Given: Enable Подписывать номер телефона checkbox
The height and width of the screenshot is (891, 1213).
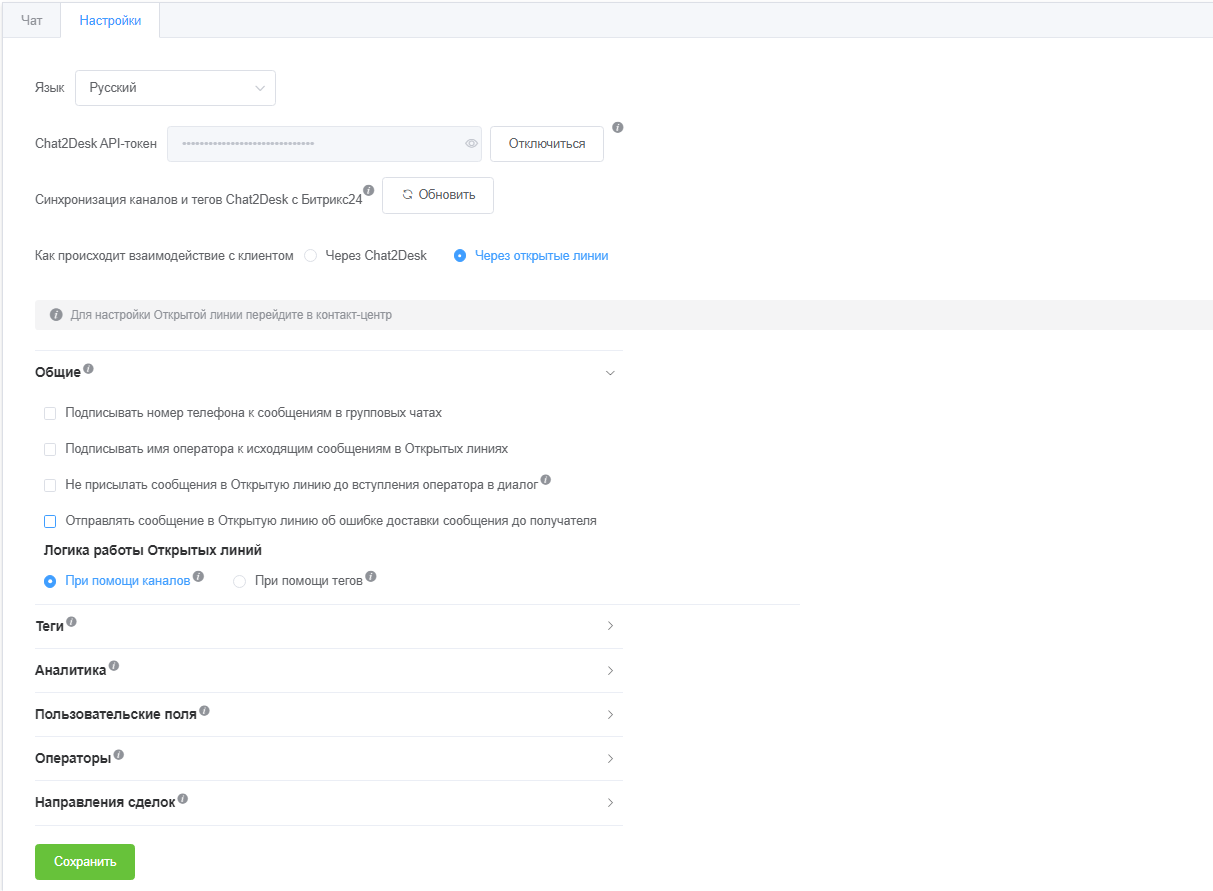Looking at the screenshot, I should (50, 413).
